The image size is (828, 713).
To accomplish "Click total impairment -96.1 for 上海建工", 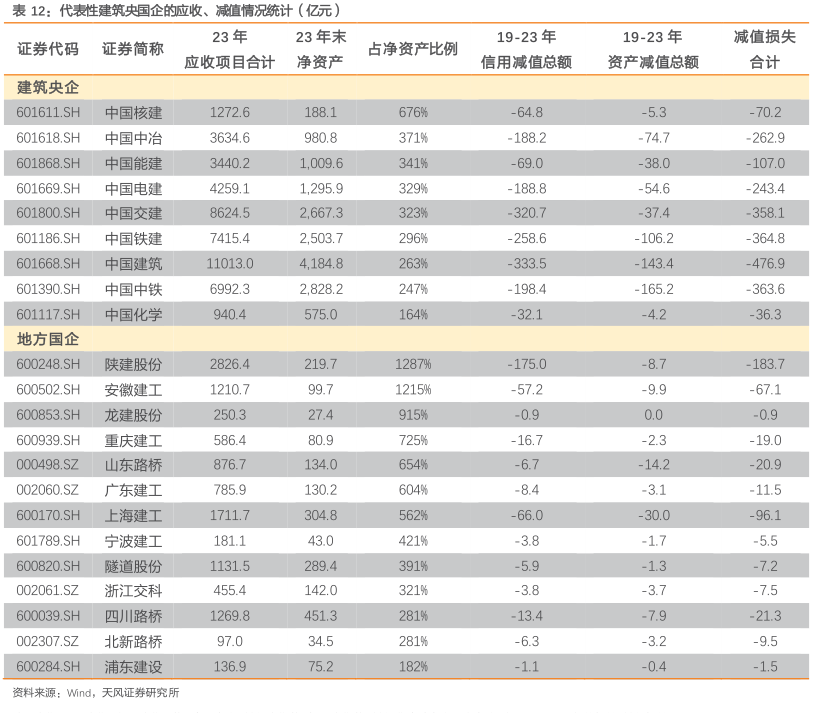I will coord(765,515).
